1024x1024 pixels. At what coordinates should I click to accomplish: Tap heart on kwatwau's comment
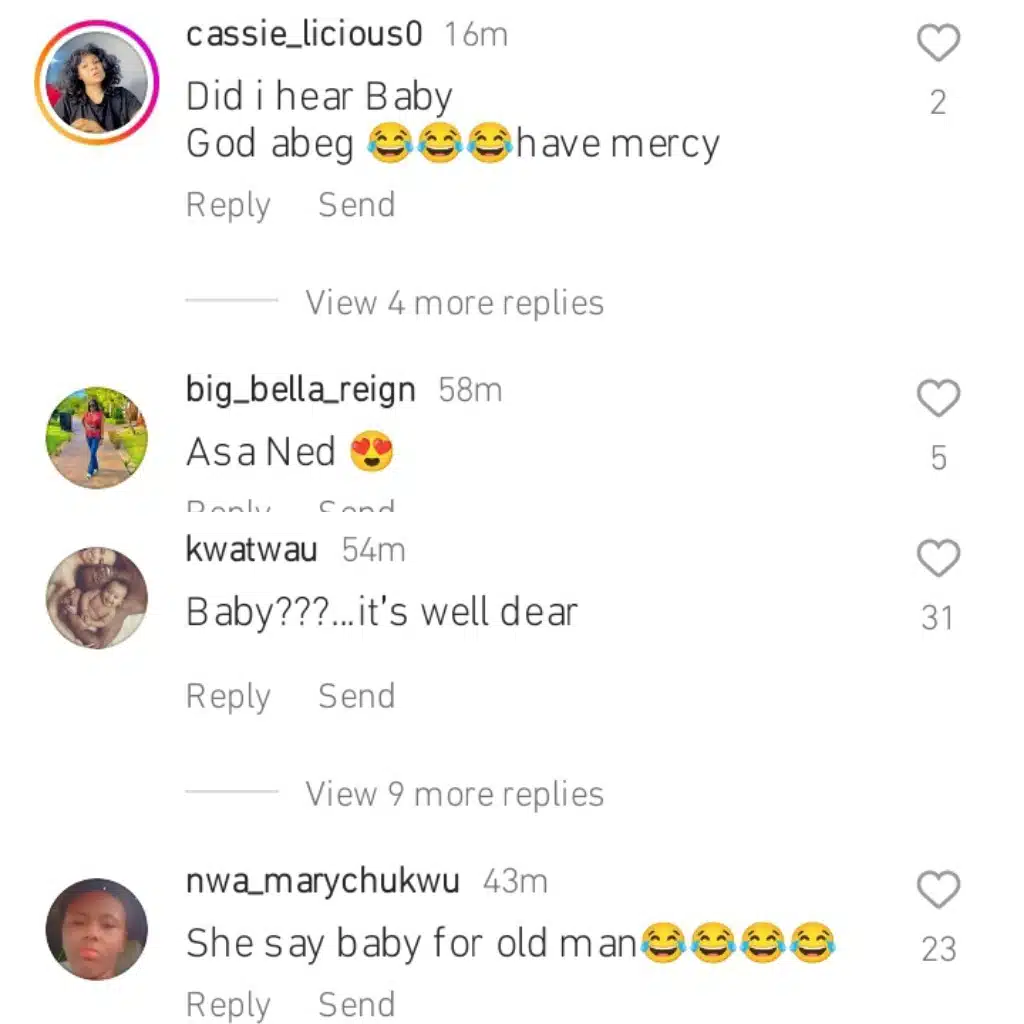coord(938,558)
